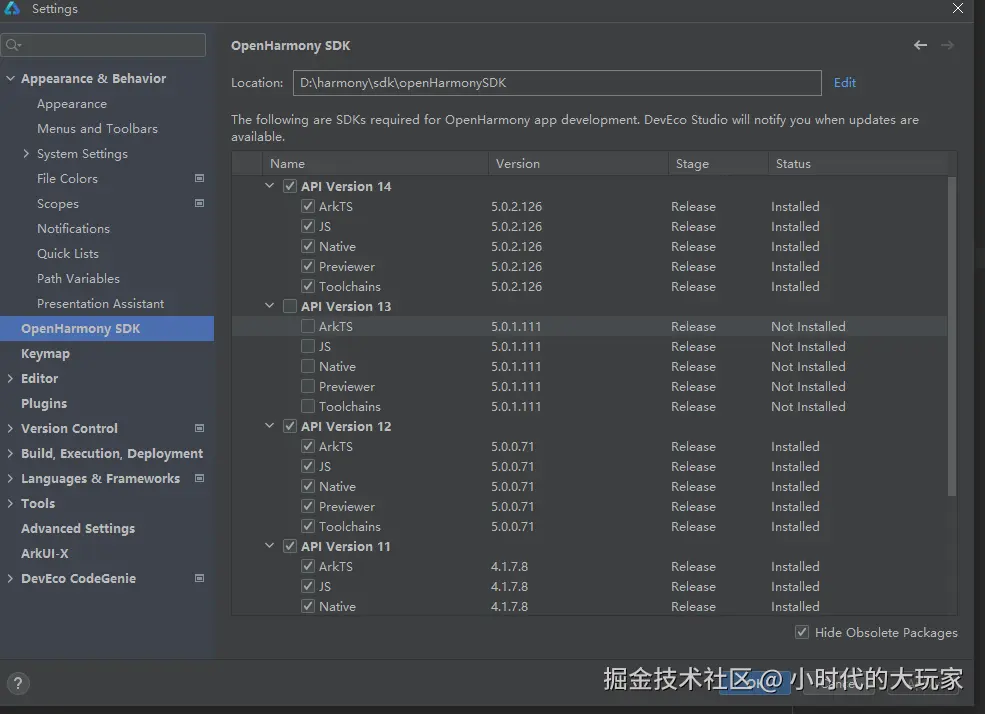Select OpenHarmony SDK settings item
985x714 pixels.
pyautogui.click(x=107, y=328)
